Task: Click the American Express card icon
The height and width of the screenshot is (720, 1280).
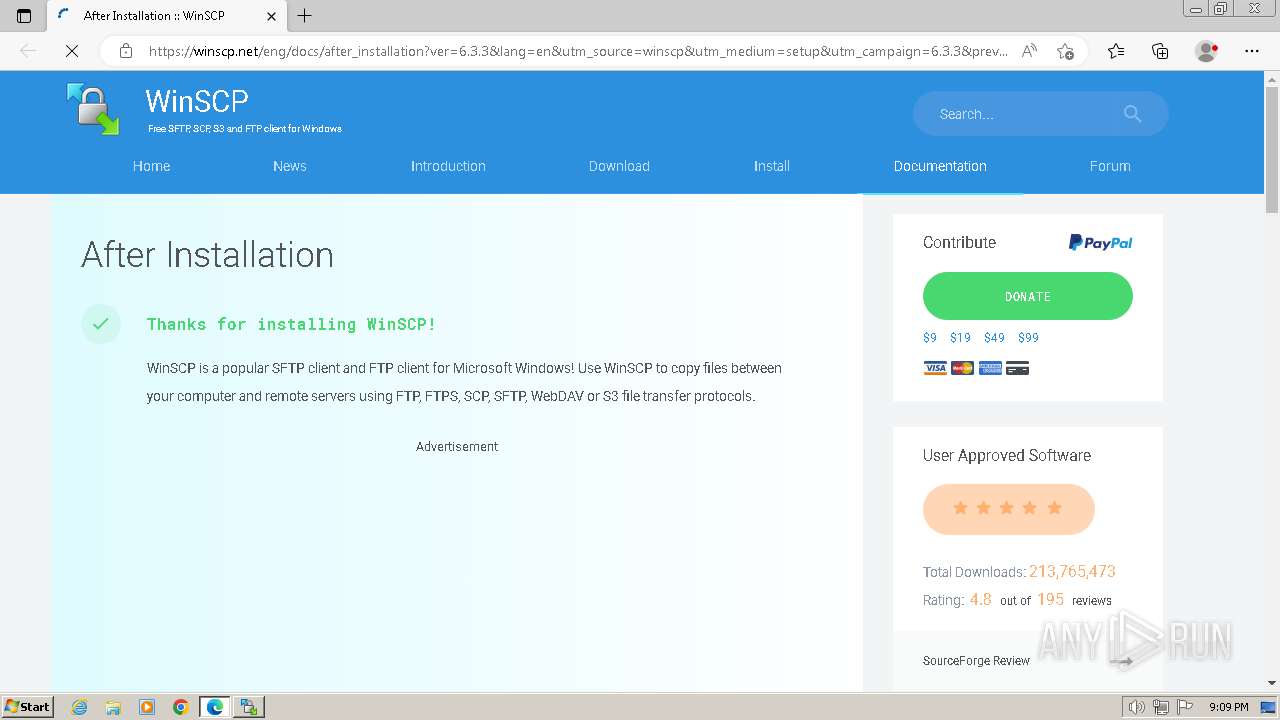Action: click(990, 368)
